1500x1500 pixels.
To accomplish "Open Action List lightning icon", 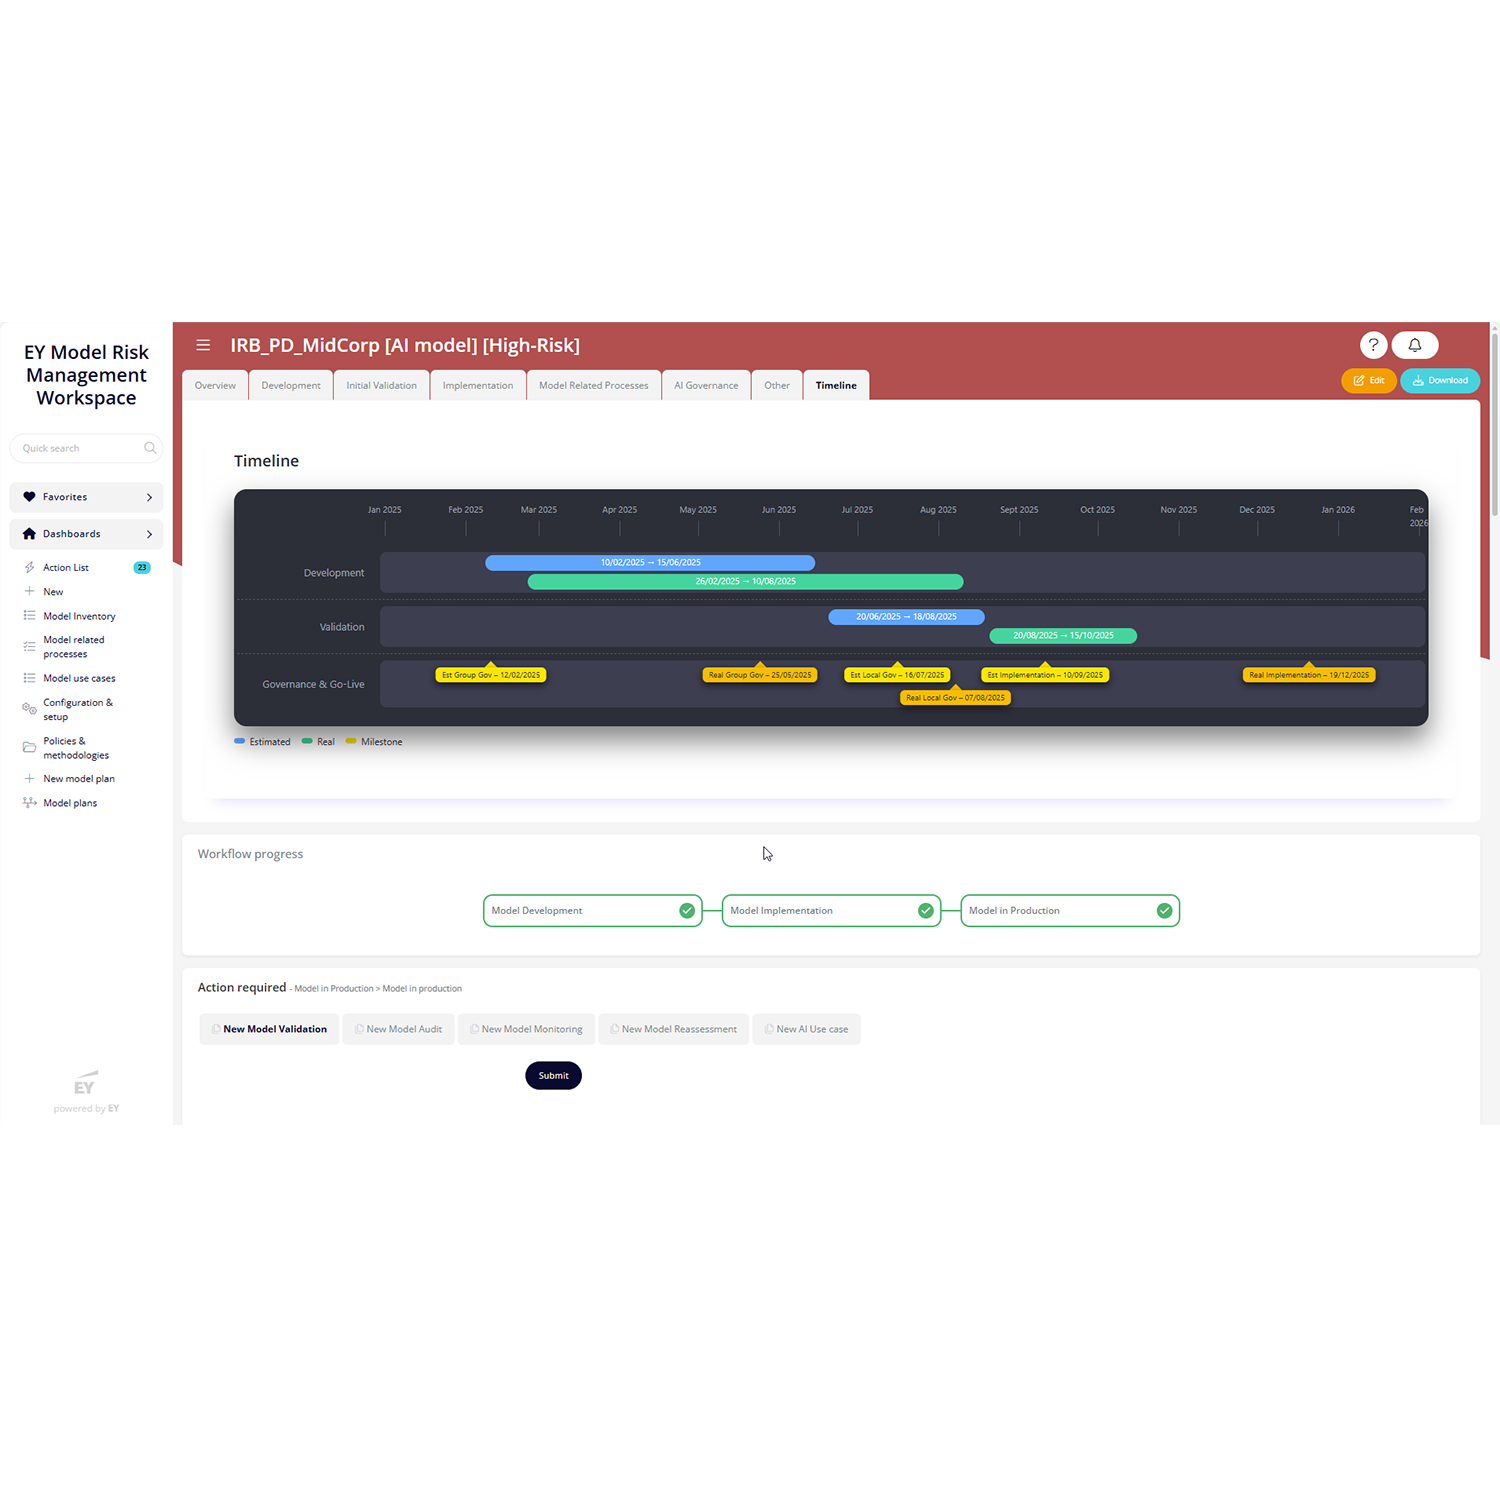I will coord(30,567).
